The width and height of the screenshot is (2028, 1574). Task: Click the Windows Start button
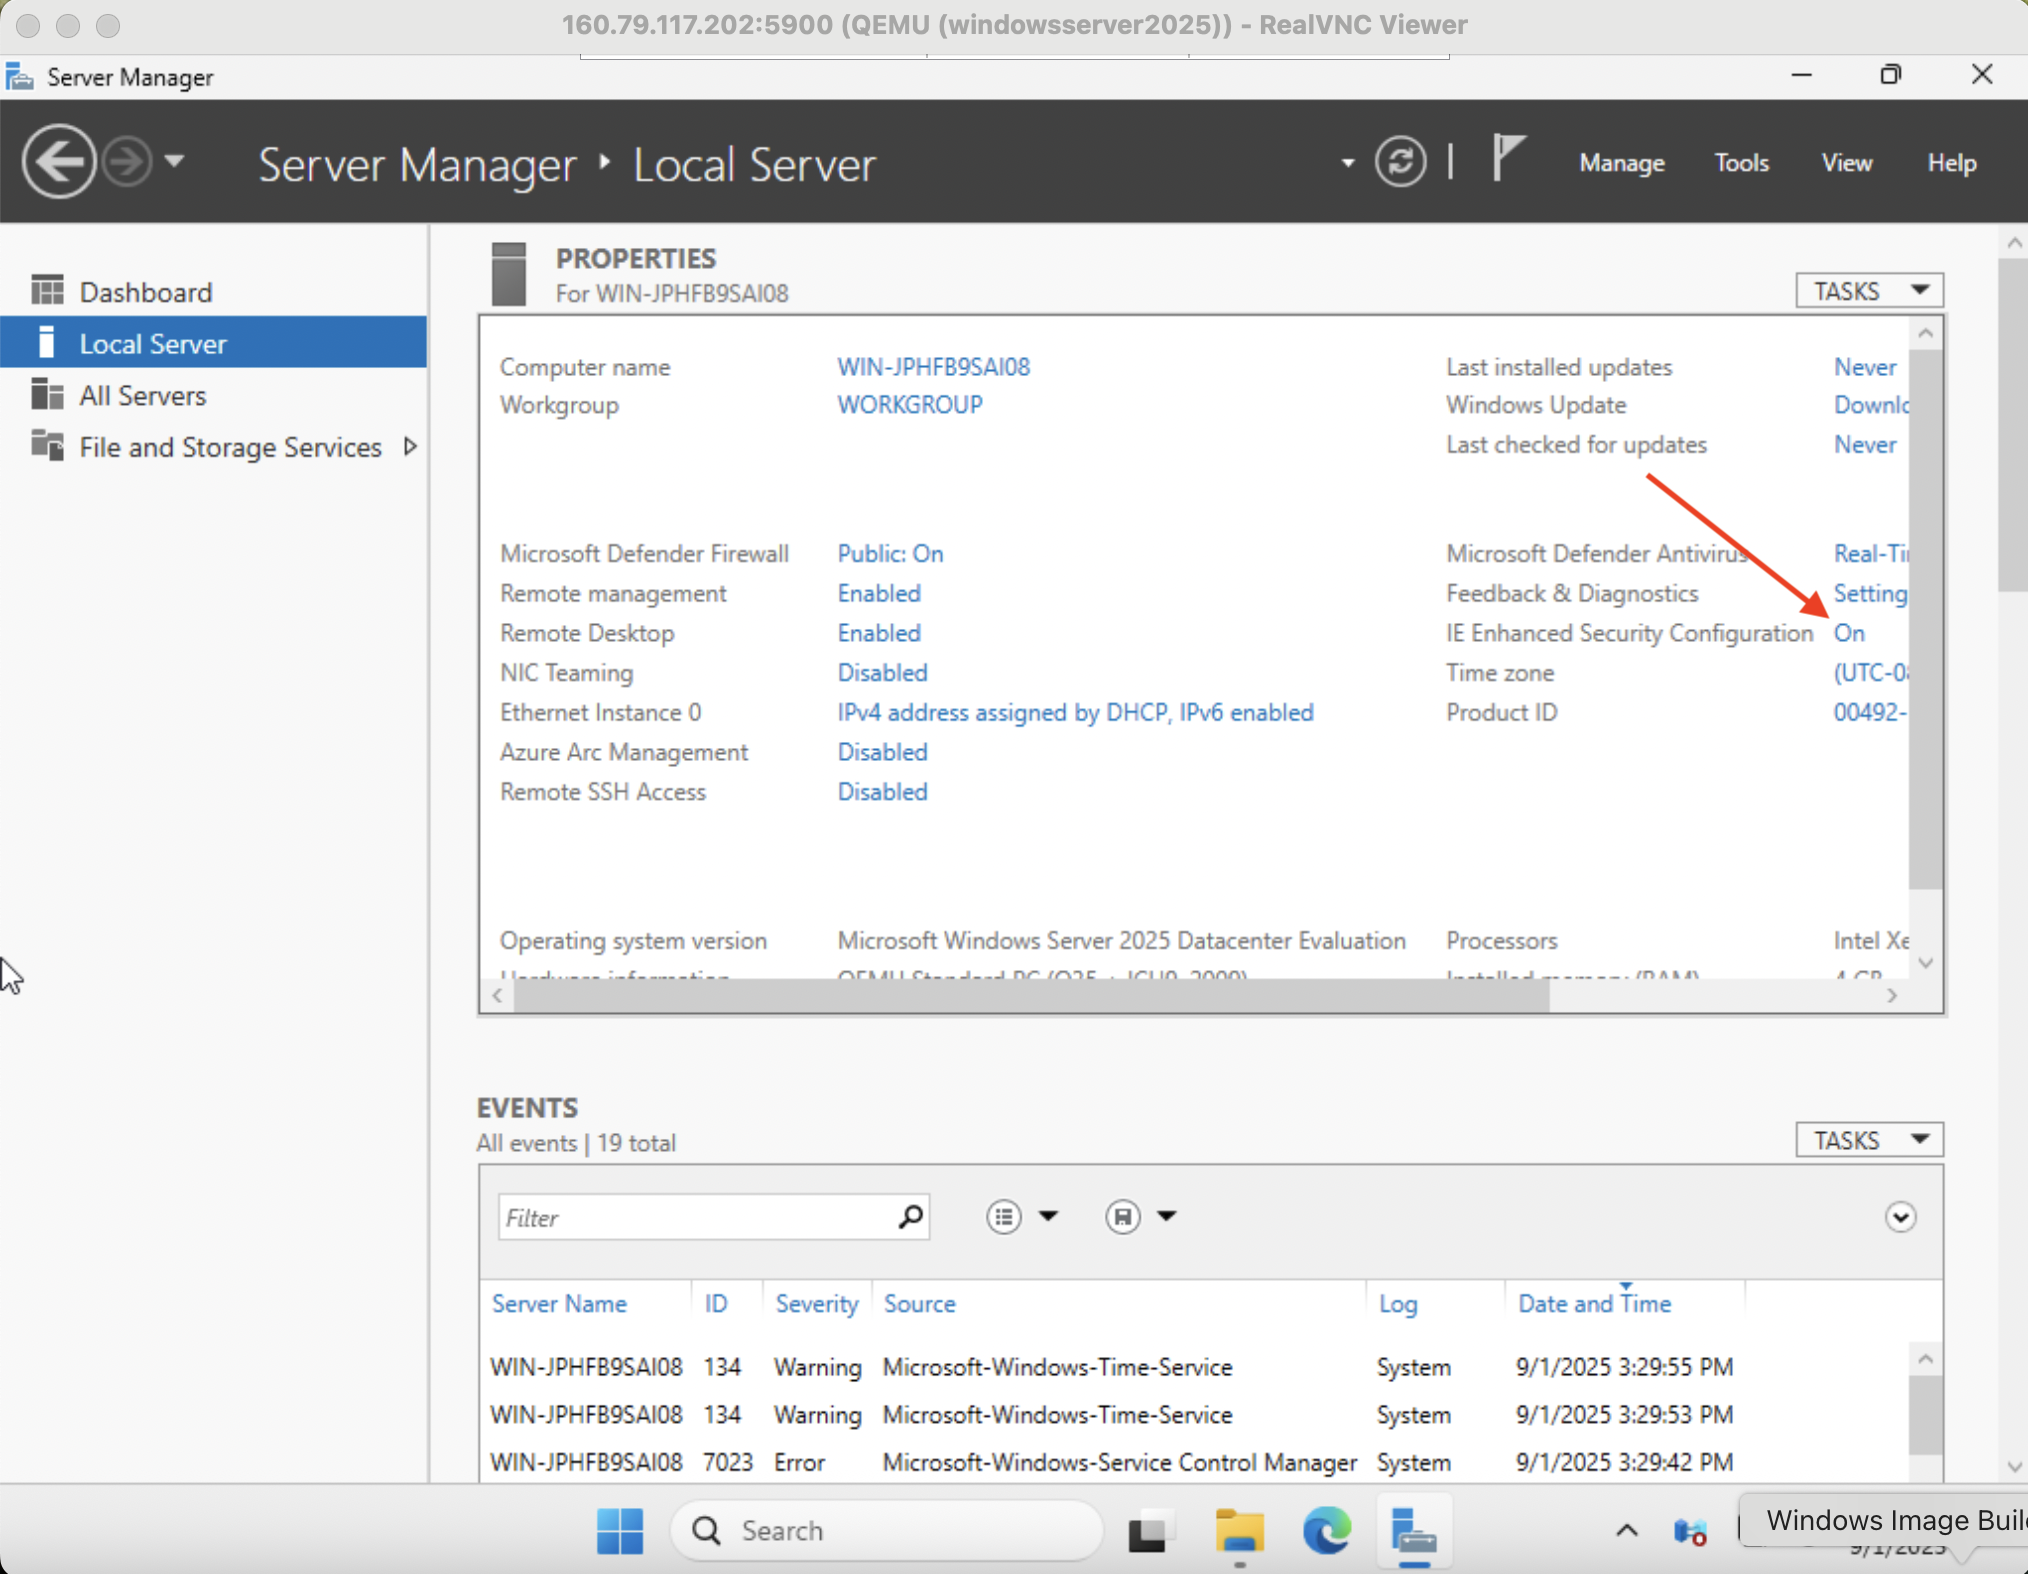coord(620,1531)
